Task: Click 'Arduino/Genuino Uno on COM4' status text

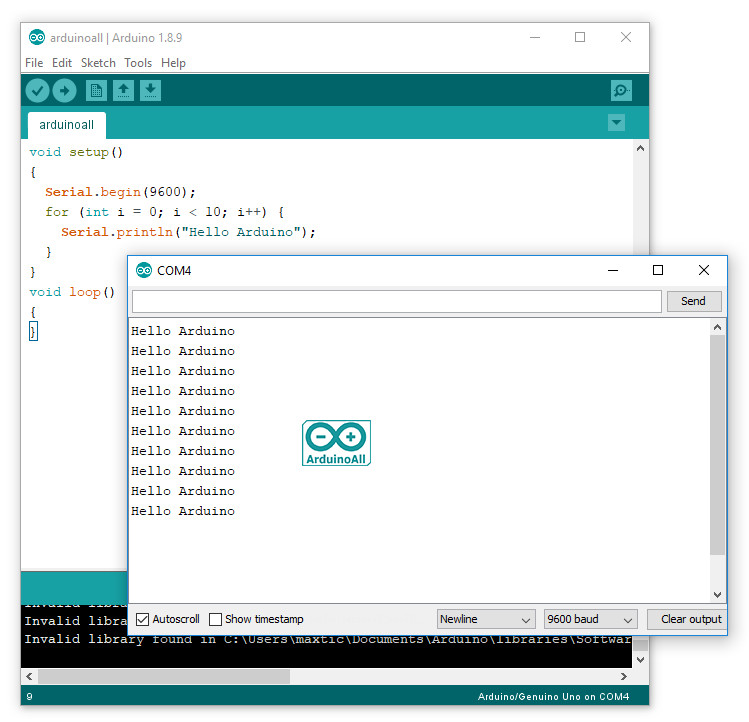Action: pyautogui.click(x=553, y=697)
